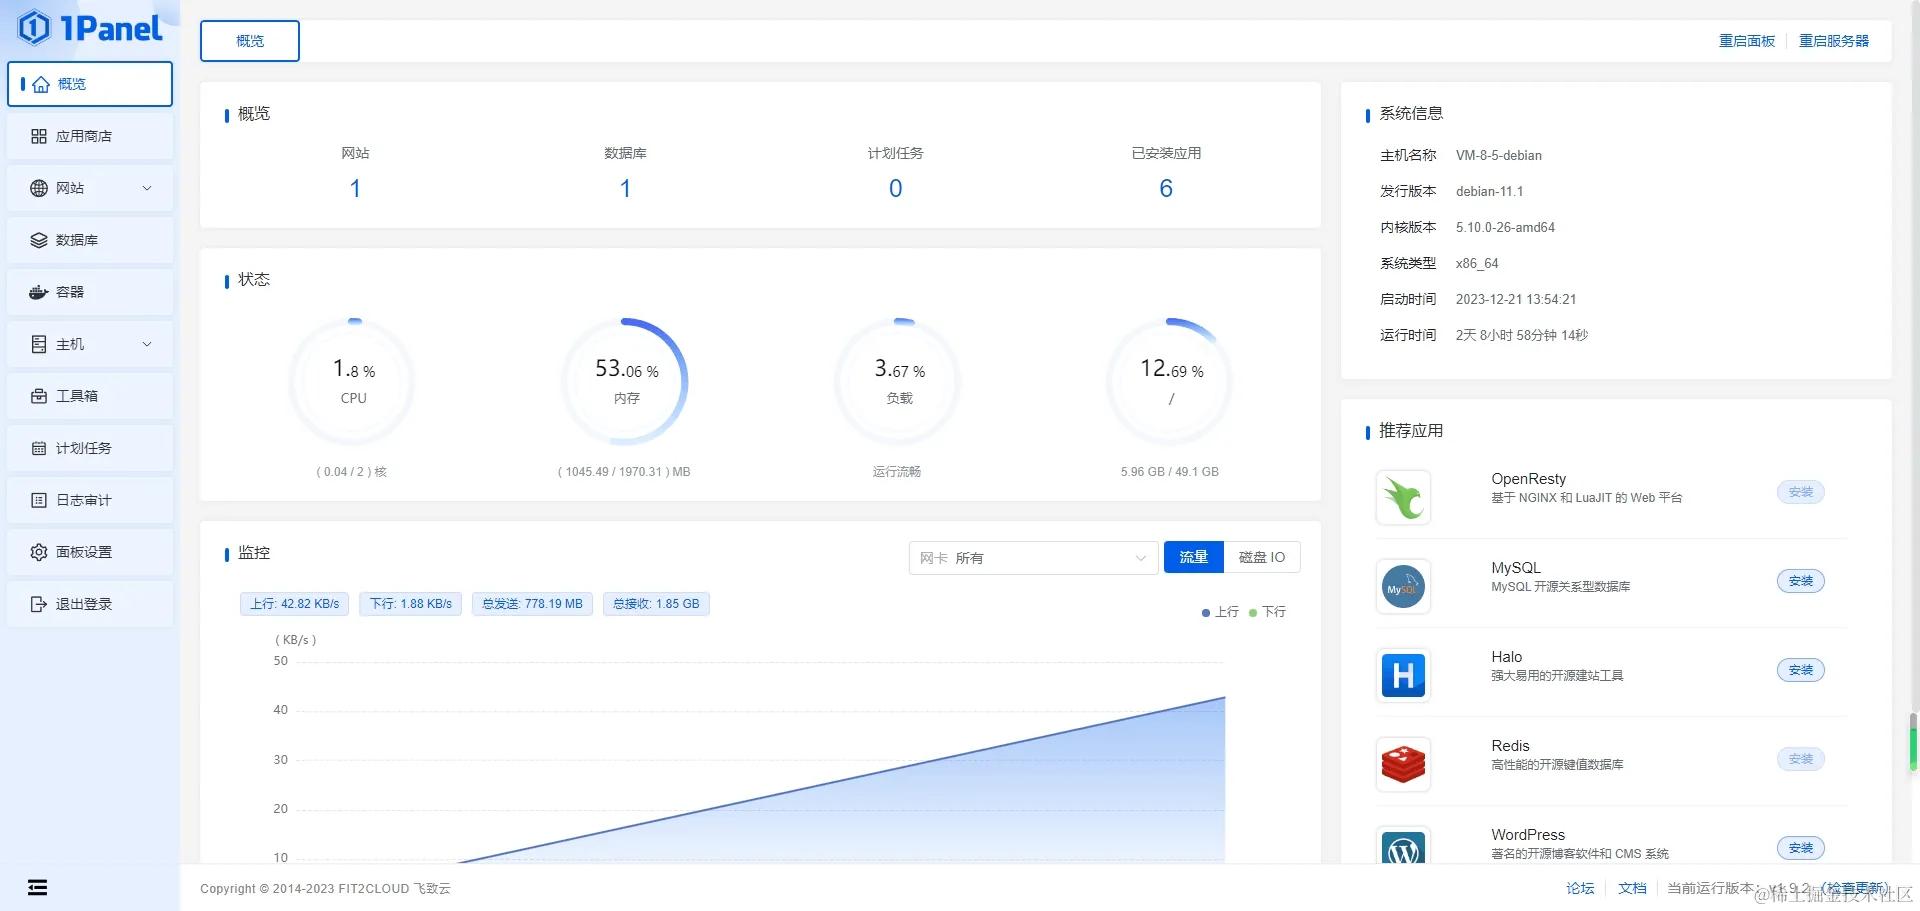Click the 网站 globe icon
This screenshot has height=911, width=1920.
click(39, 188)
